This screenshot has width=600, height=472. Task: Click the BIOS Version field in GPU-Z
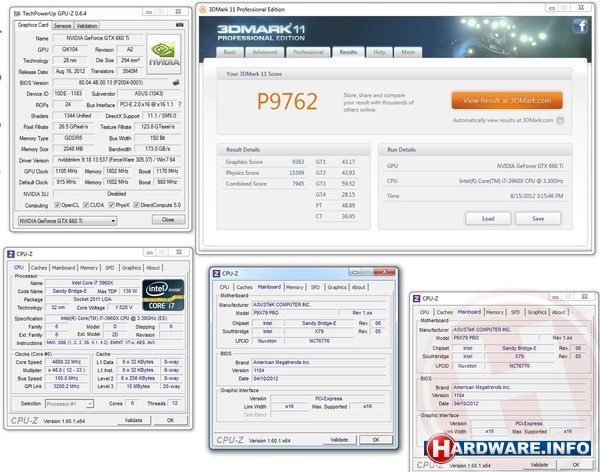pyautogui.click(x=111, y=83)
